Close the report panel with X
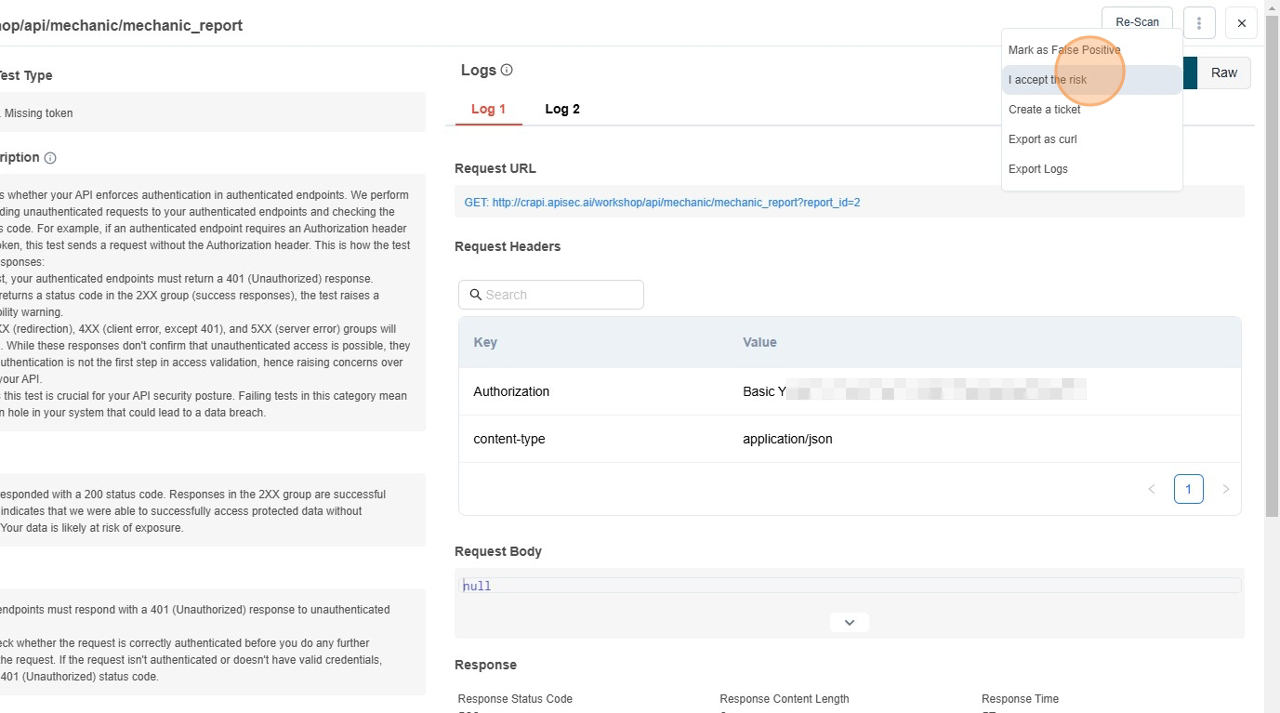The height and width of the screenshot is (713, 1280). click(1241, 23)
